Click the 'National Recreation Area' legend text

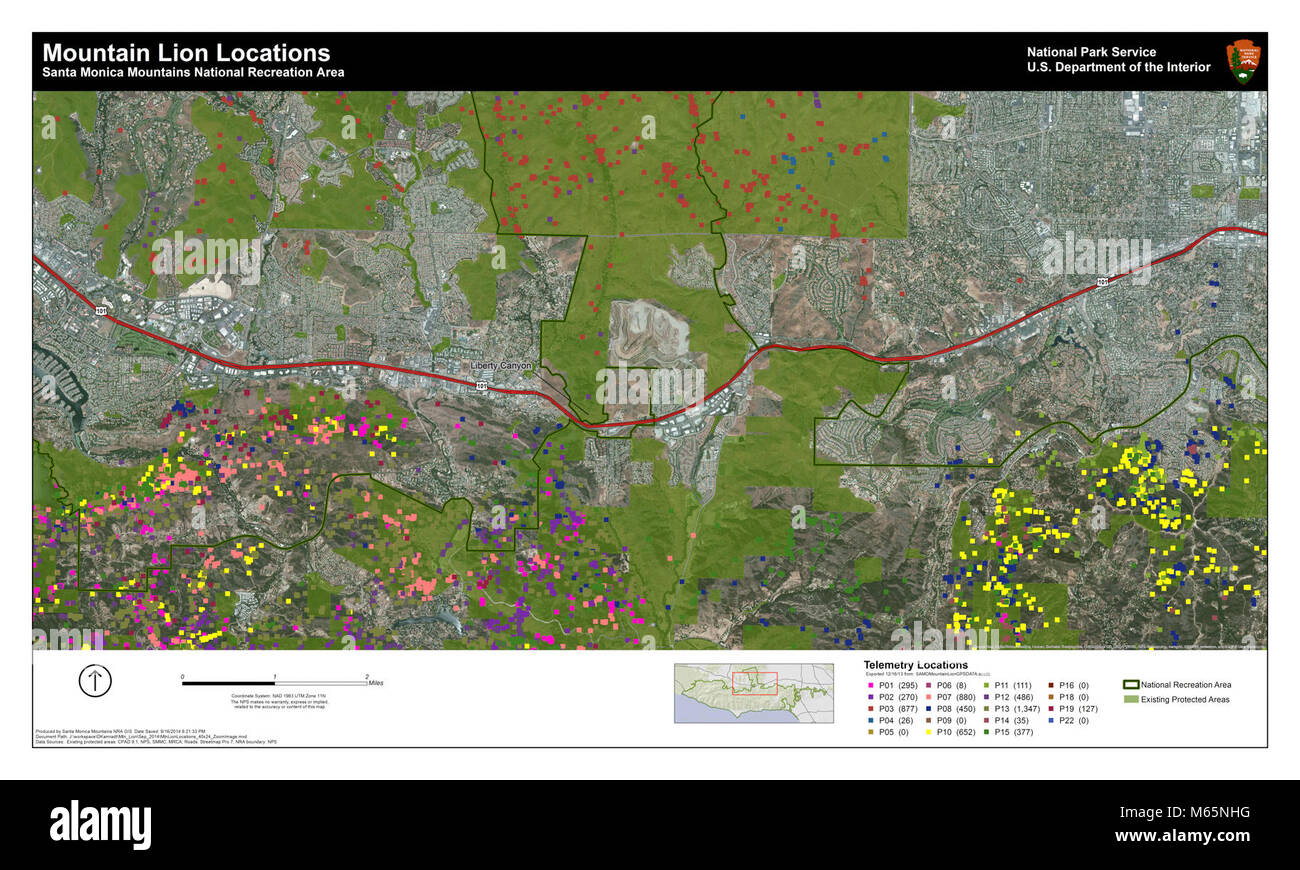[1186, 685]
